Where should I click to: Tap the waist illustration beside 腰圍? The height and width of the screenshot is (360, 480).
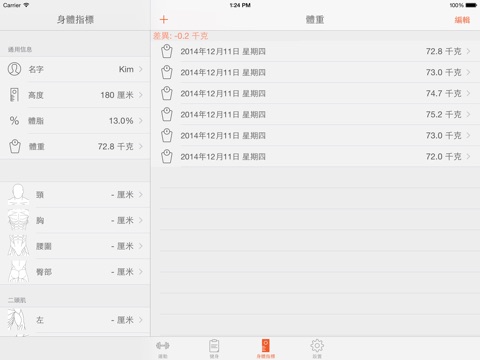point(18,246)
